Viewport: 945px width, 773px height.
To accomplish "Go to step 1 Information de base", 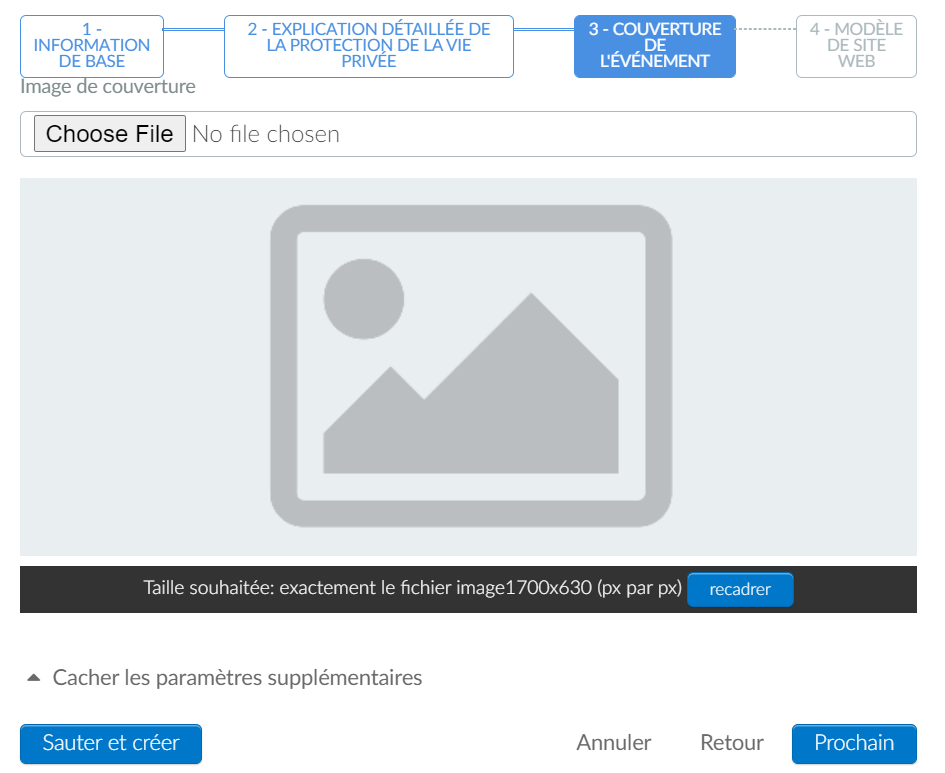I will pos(92,46).
